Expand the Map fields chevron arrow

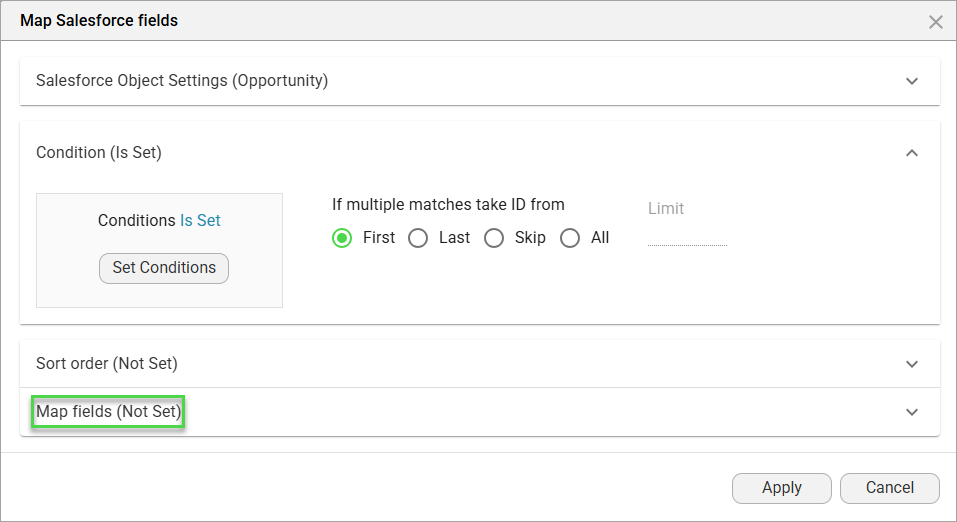point(911,412)
